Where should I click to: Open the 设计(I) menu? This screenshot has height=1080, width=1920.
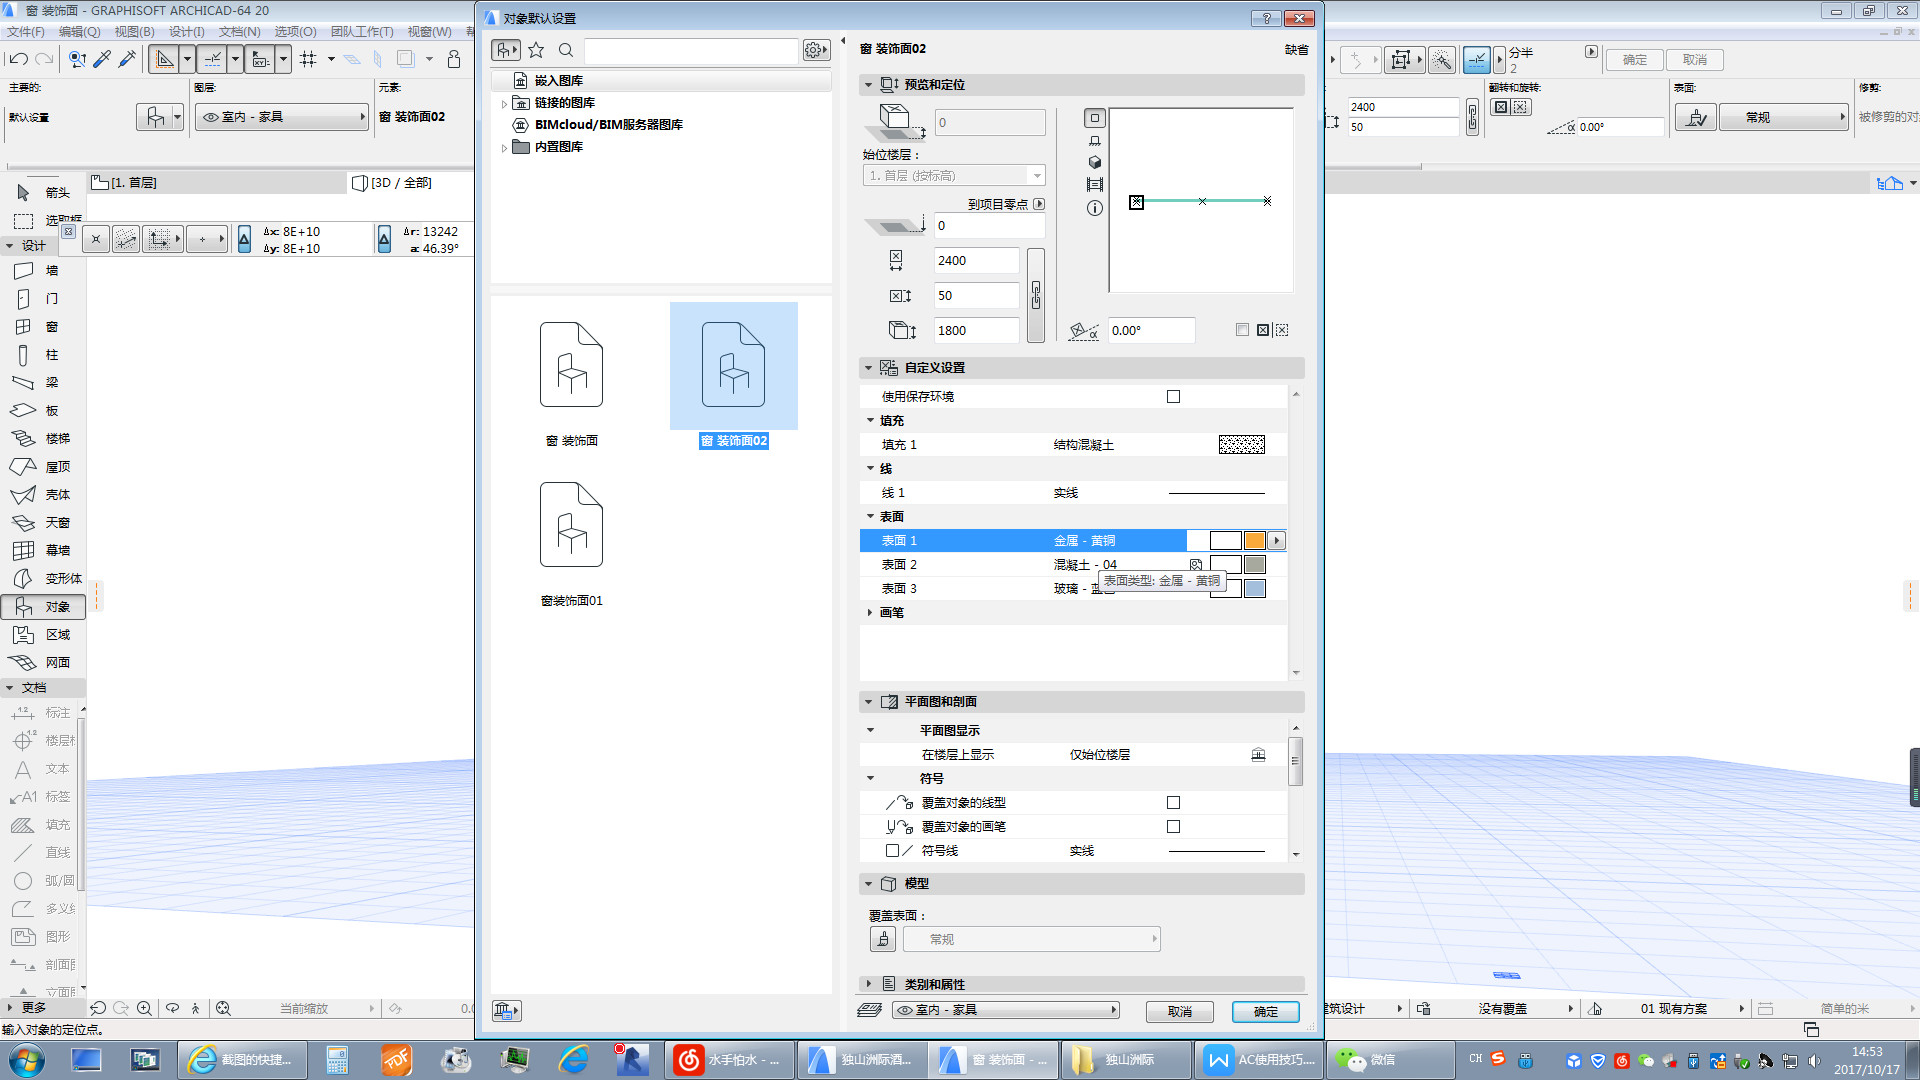pos(187,32)
